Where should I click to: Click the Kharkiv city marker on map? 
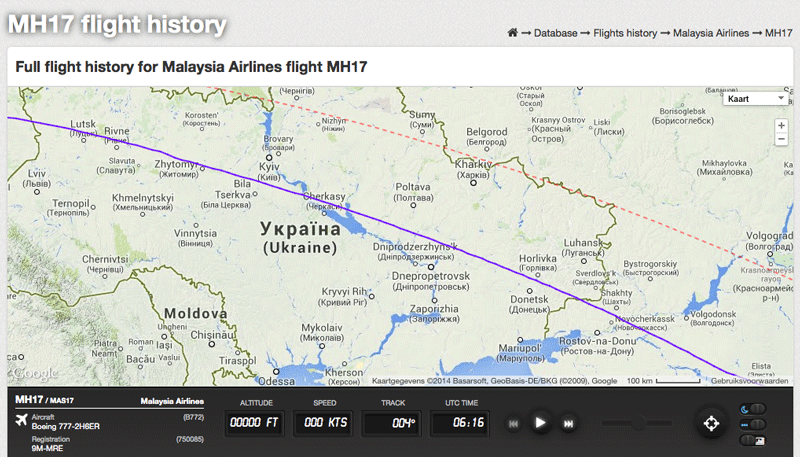[x=473, y=183]
